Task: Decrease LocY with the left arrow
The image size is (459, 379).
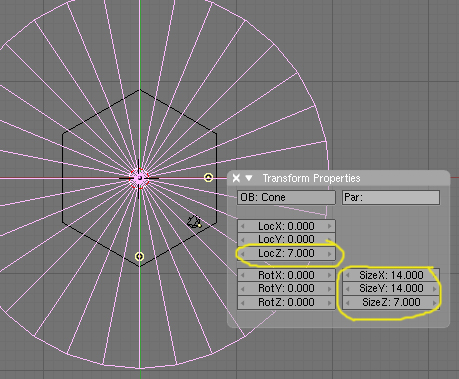Action: (242, 239)
